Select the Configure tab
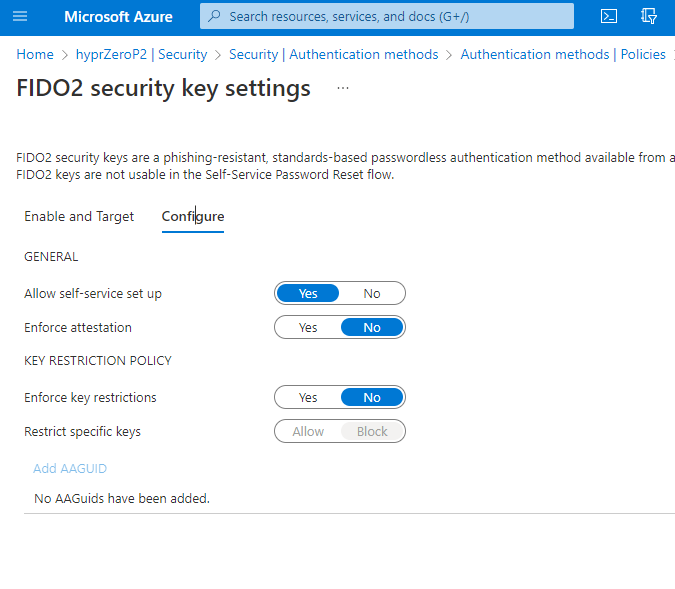This screenshot has width=675, height=589. click(192, 216)
